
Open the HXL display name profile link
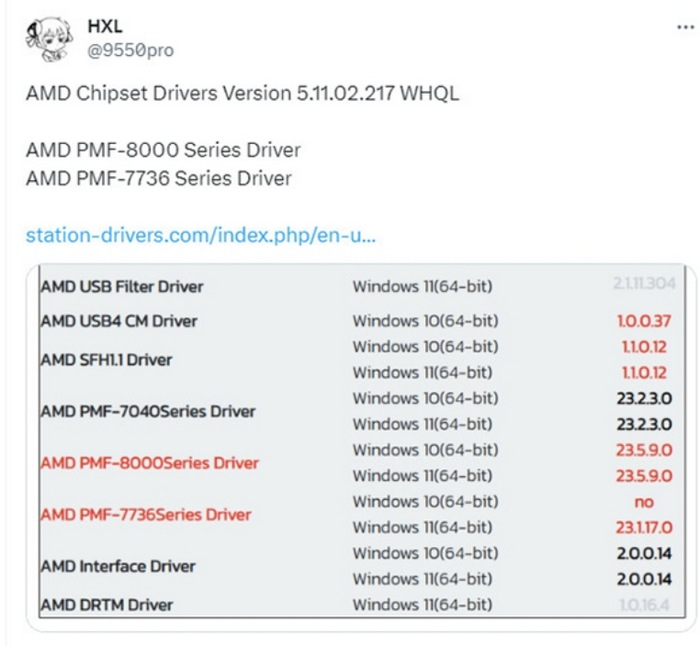point(105,26)
